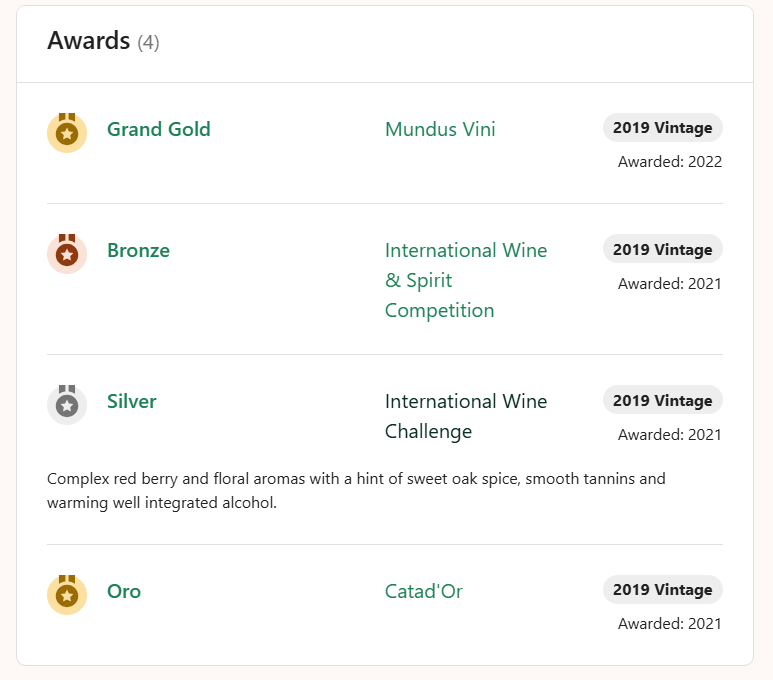The image size is (773, 680).
Task: Open the Silver award link
Action: click(x=132, y=401)
